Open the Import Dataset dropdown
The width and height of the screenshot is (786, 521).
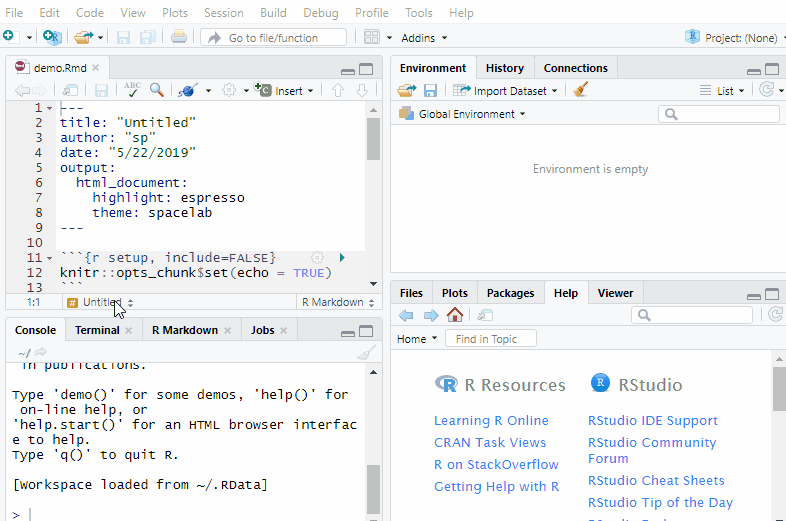click(x=505, y=91)
